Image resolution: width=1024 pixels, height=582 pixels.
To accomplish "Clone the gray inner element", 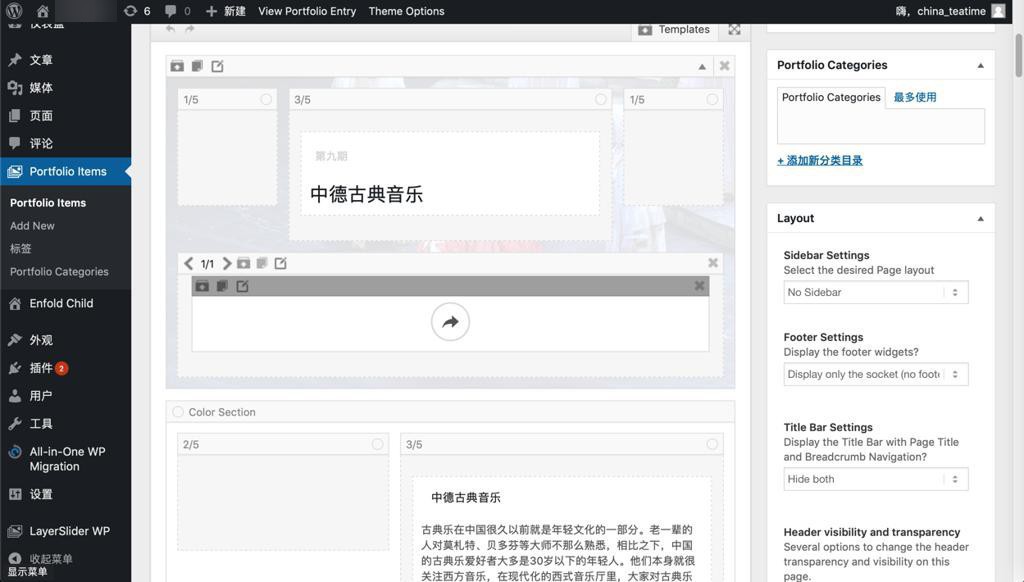I will tap(222, 286).
